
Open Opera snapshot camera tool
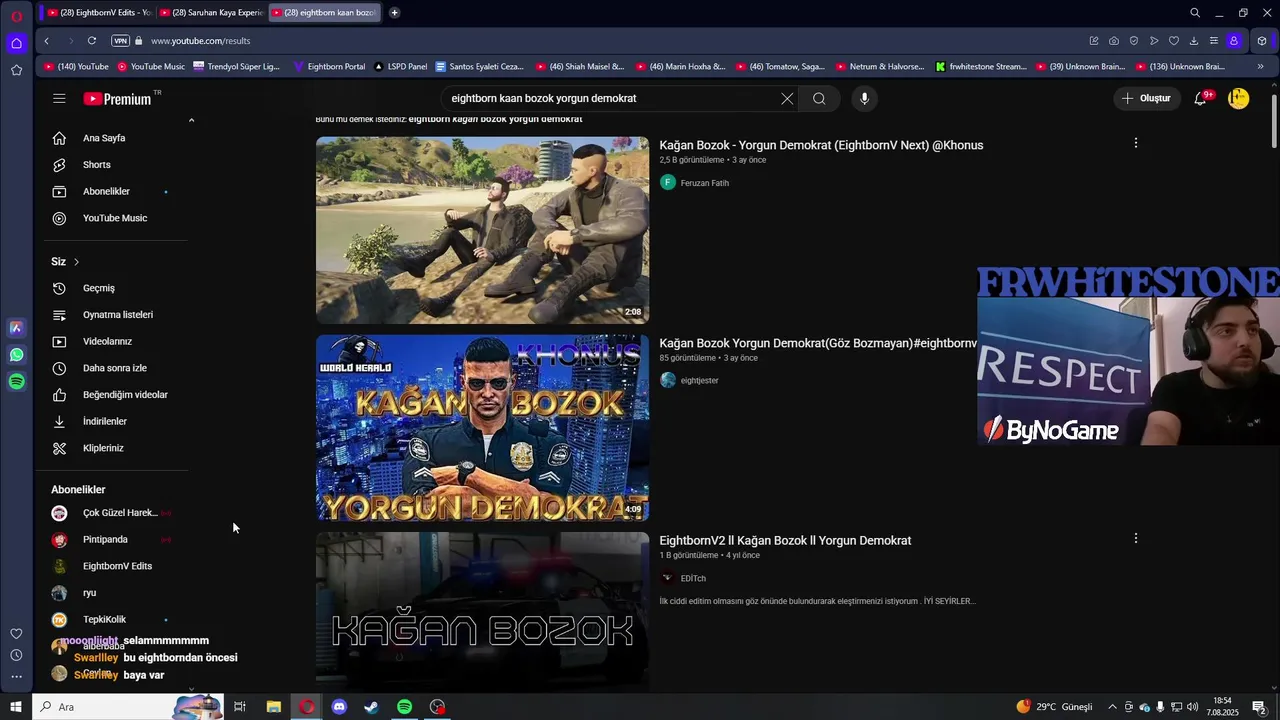coord(1114,41)
